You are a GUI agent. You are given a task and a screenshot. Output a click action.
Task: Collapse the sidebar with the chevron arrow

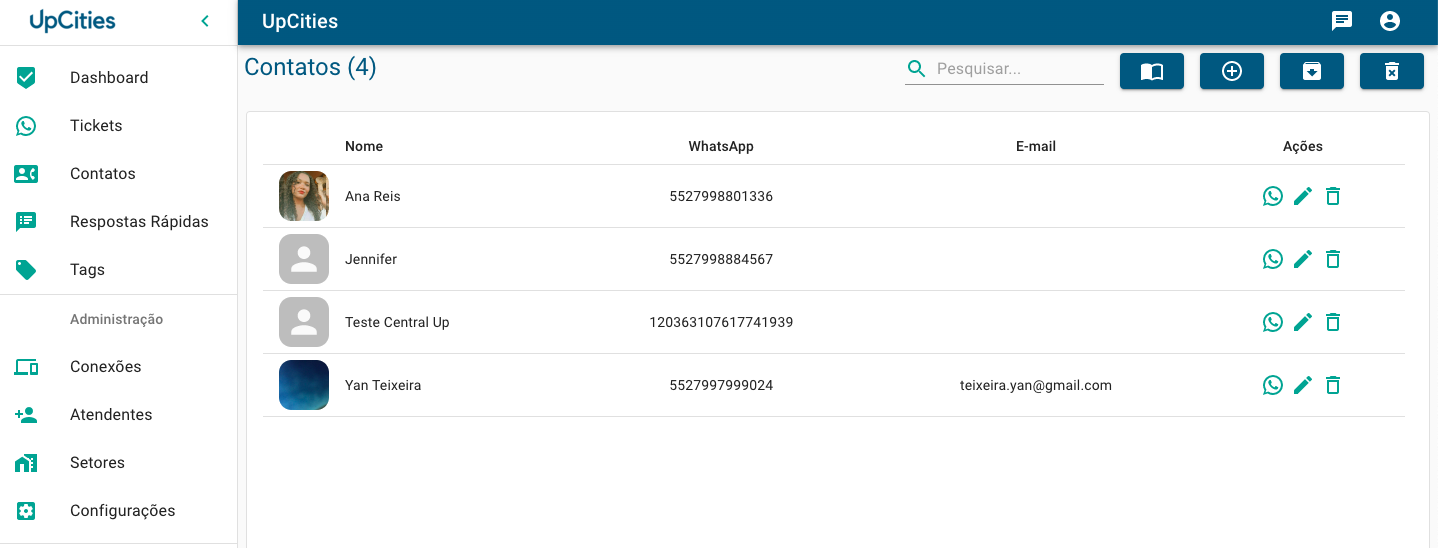[205, 21]
